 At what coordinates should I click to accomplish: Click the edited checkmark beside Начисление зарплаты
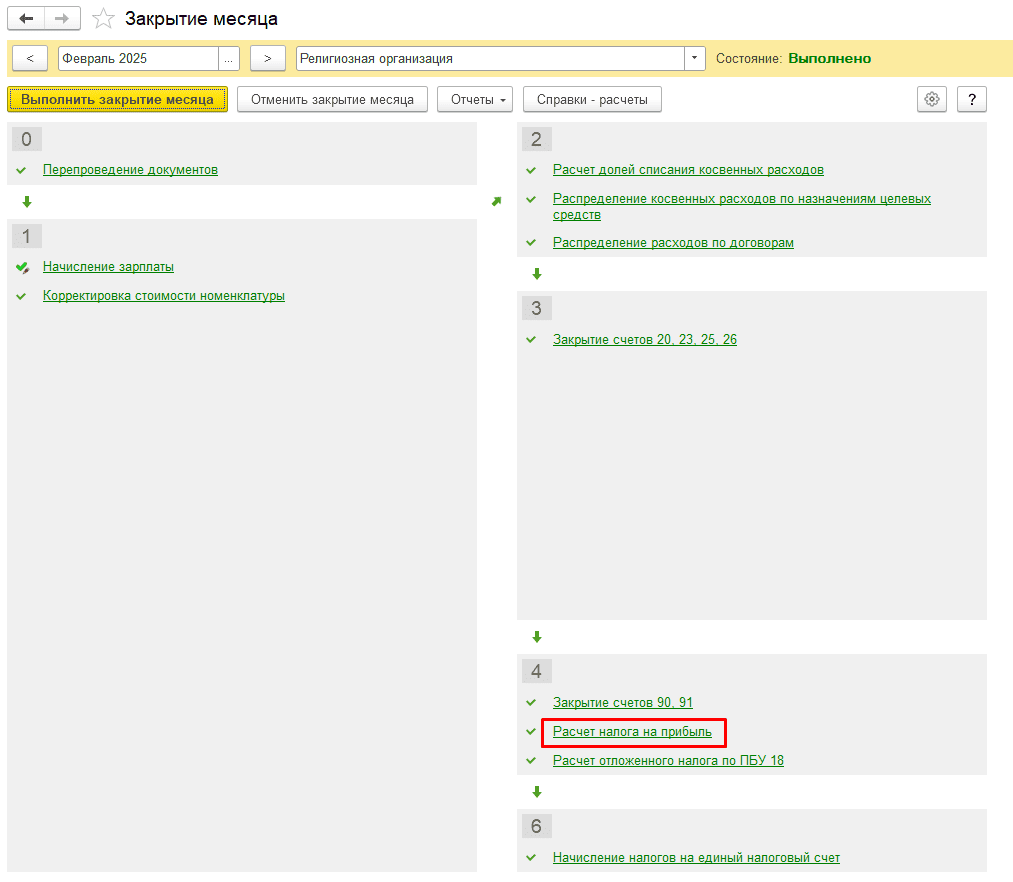tap(22, 267)
